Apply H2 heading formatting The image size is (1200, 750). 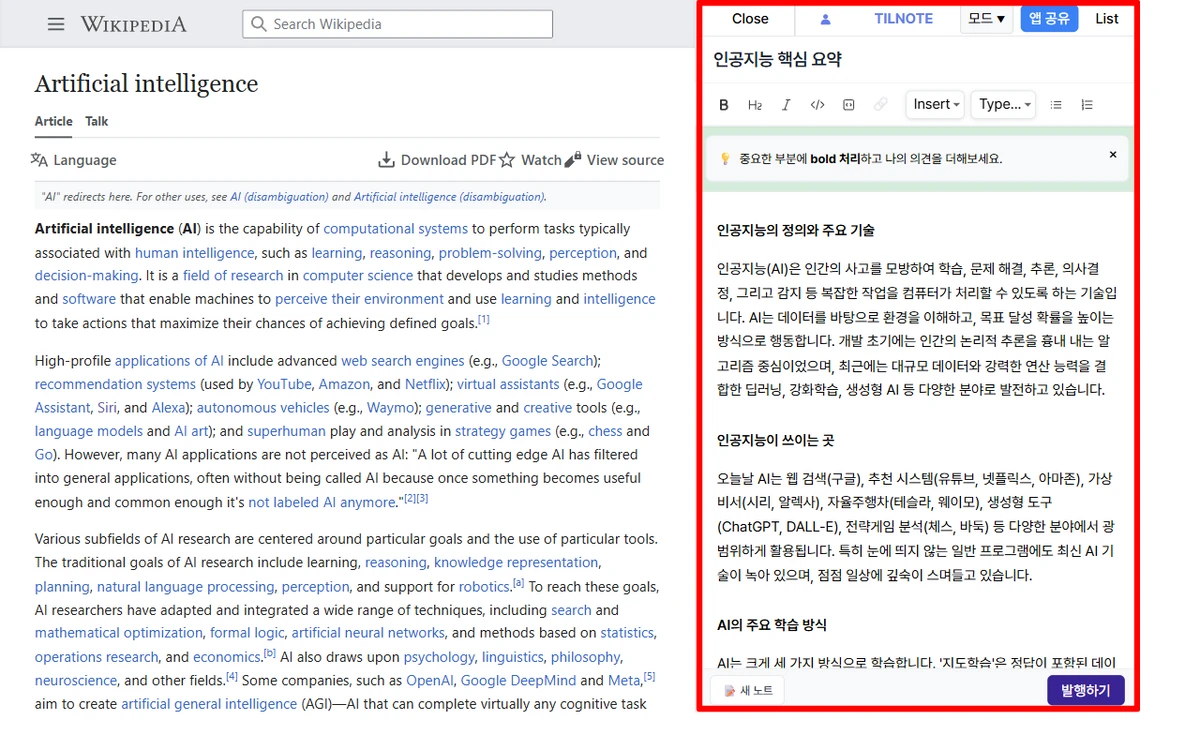click(x=755, y=105)
